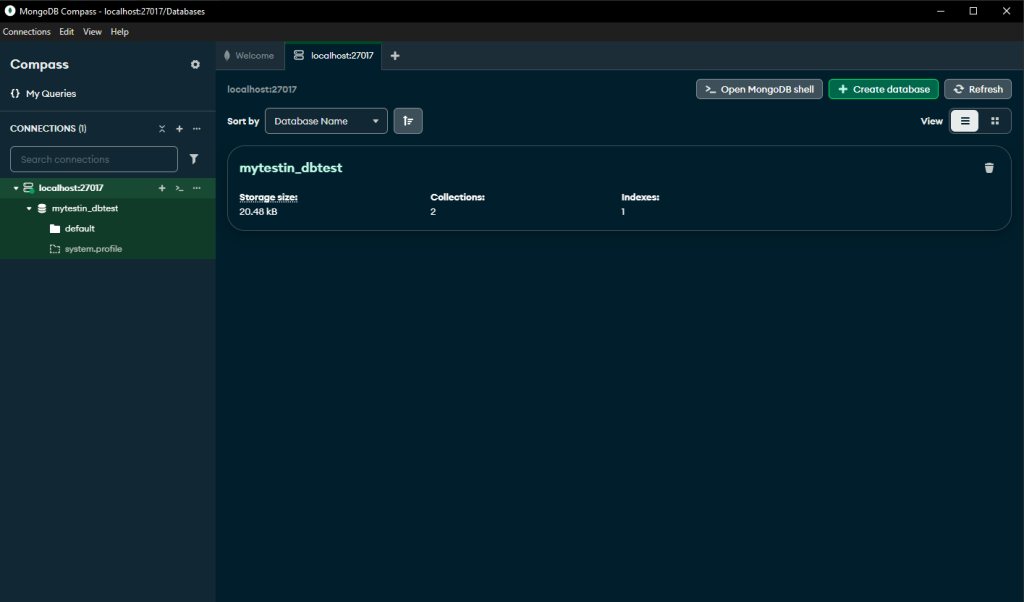The width and height of the screenshot is (1024, 602).
Task: Open Compass settings gear
Action: click(x=195, y=65)
